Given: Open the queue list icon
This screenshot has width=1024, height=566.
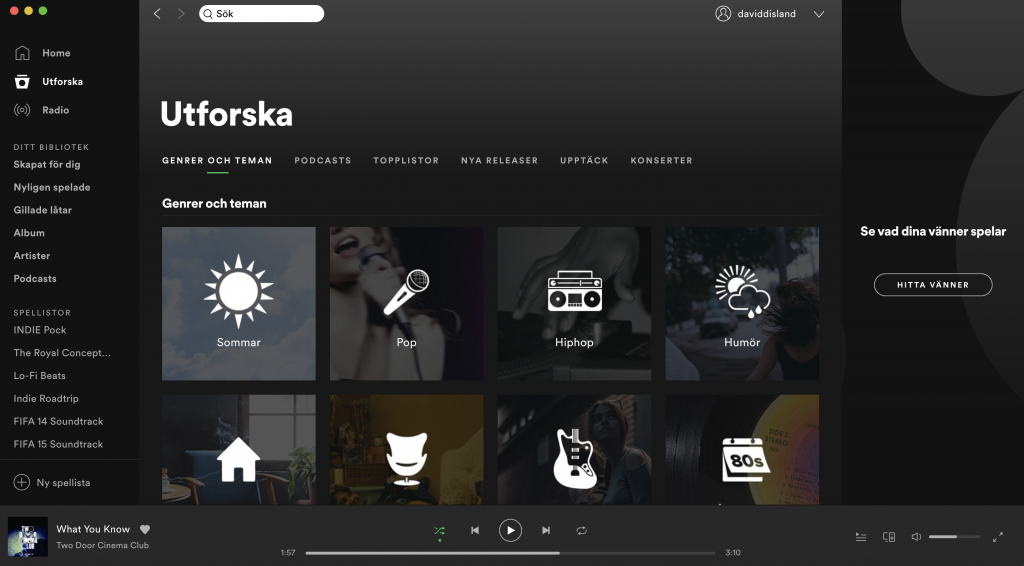Looking at the screenshot, I should tap(861, 537).
